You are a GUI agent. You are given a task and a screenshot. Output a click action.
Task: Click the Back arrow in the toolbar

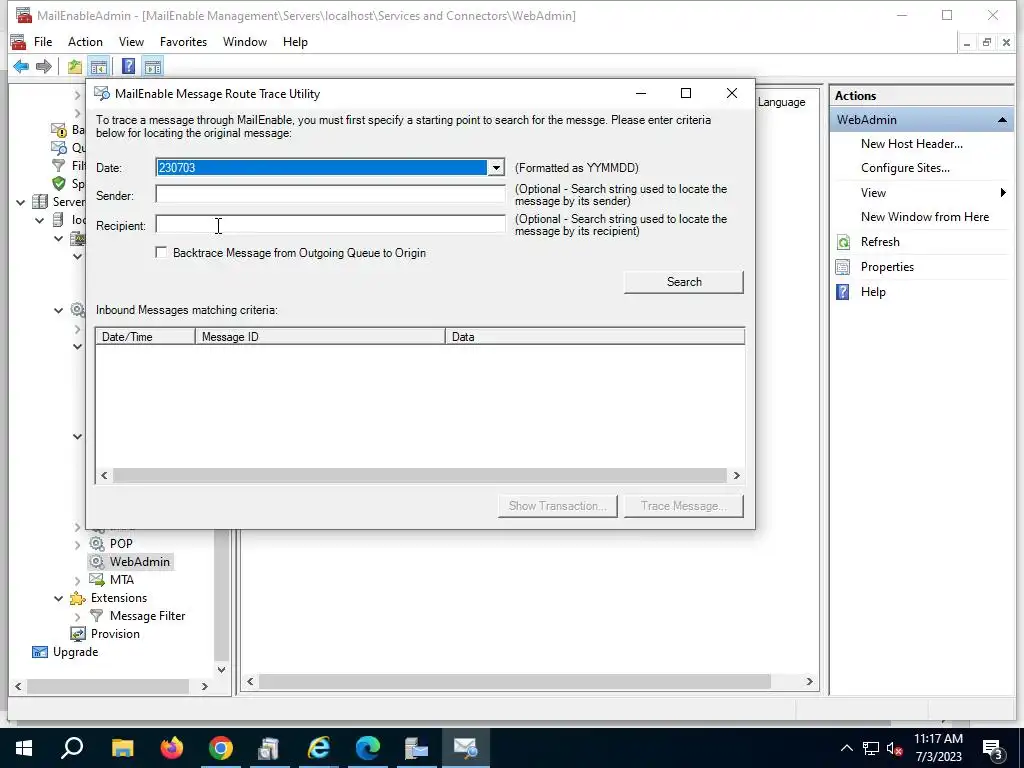point(21,67)
